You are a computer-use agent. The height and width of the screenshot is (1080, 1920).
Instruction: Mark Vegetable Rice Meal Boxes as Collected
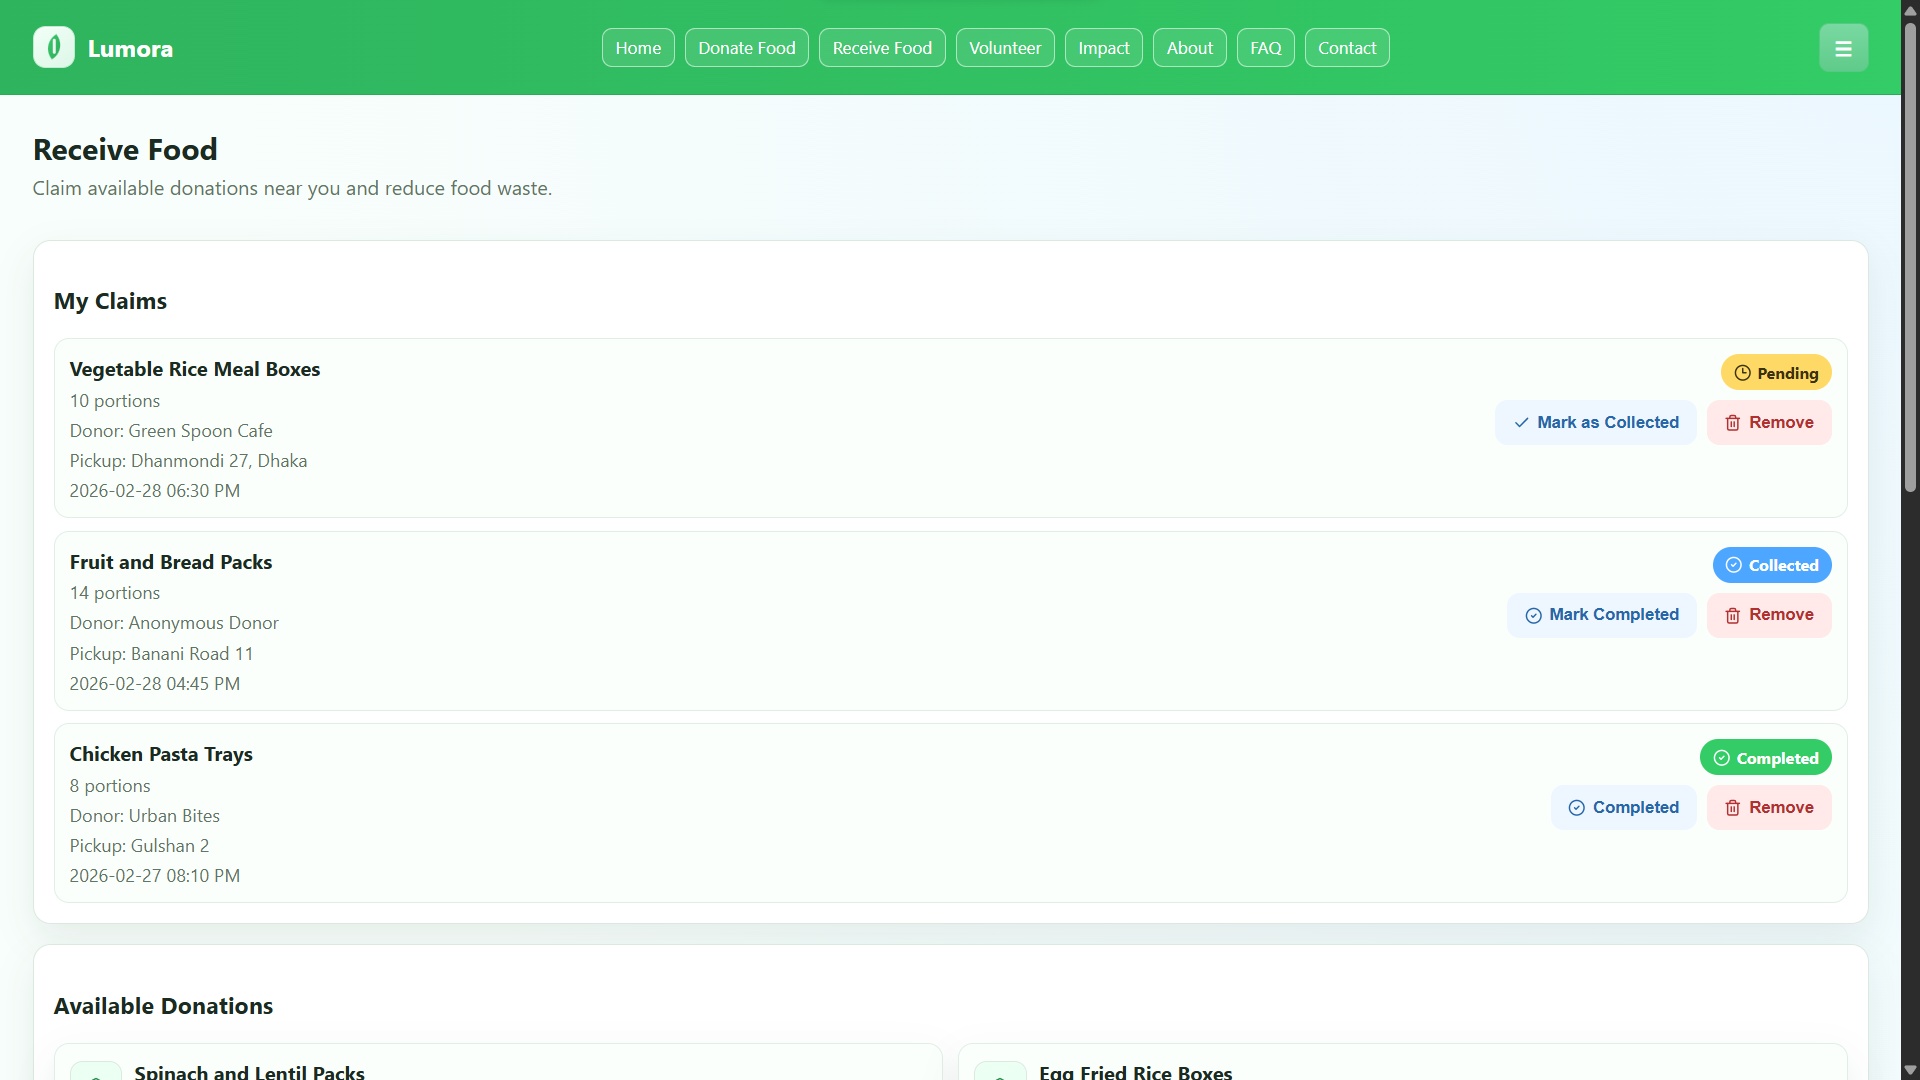point(1595,423)
